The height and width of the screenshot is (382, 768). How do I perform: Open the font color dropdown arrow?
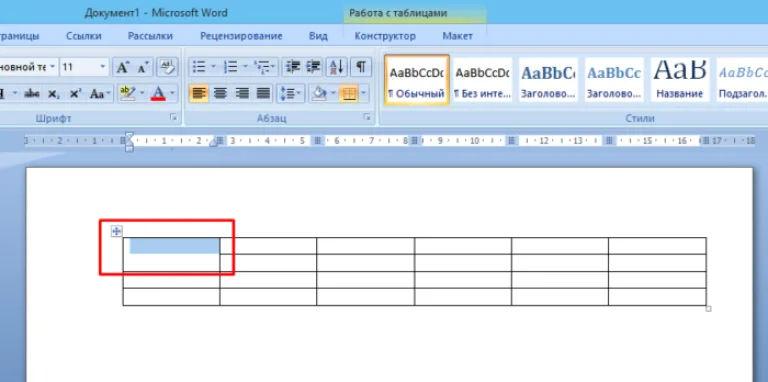point(172,94)
